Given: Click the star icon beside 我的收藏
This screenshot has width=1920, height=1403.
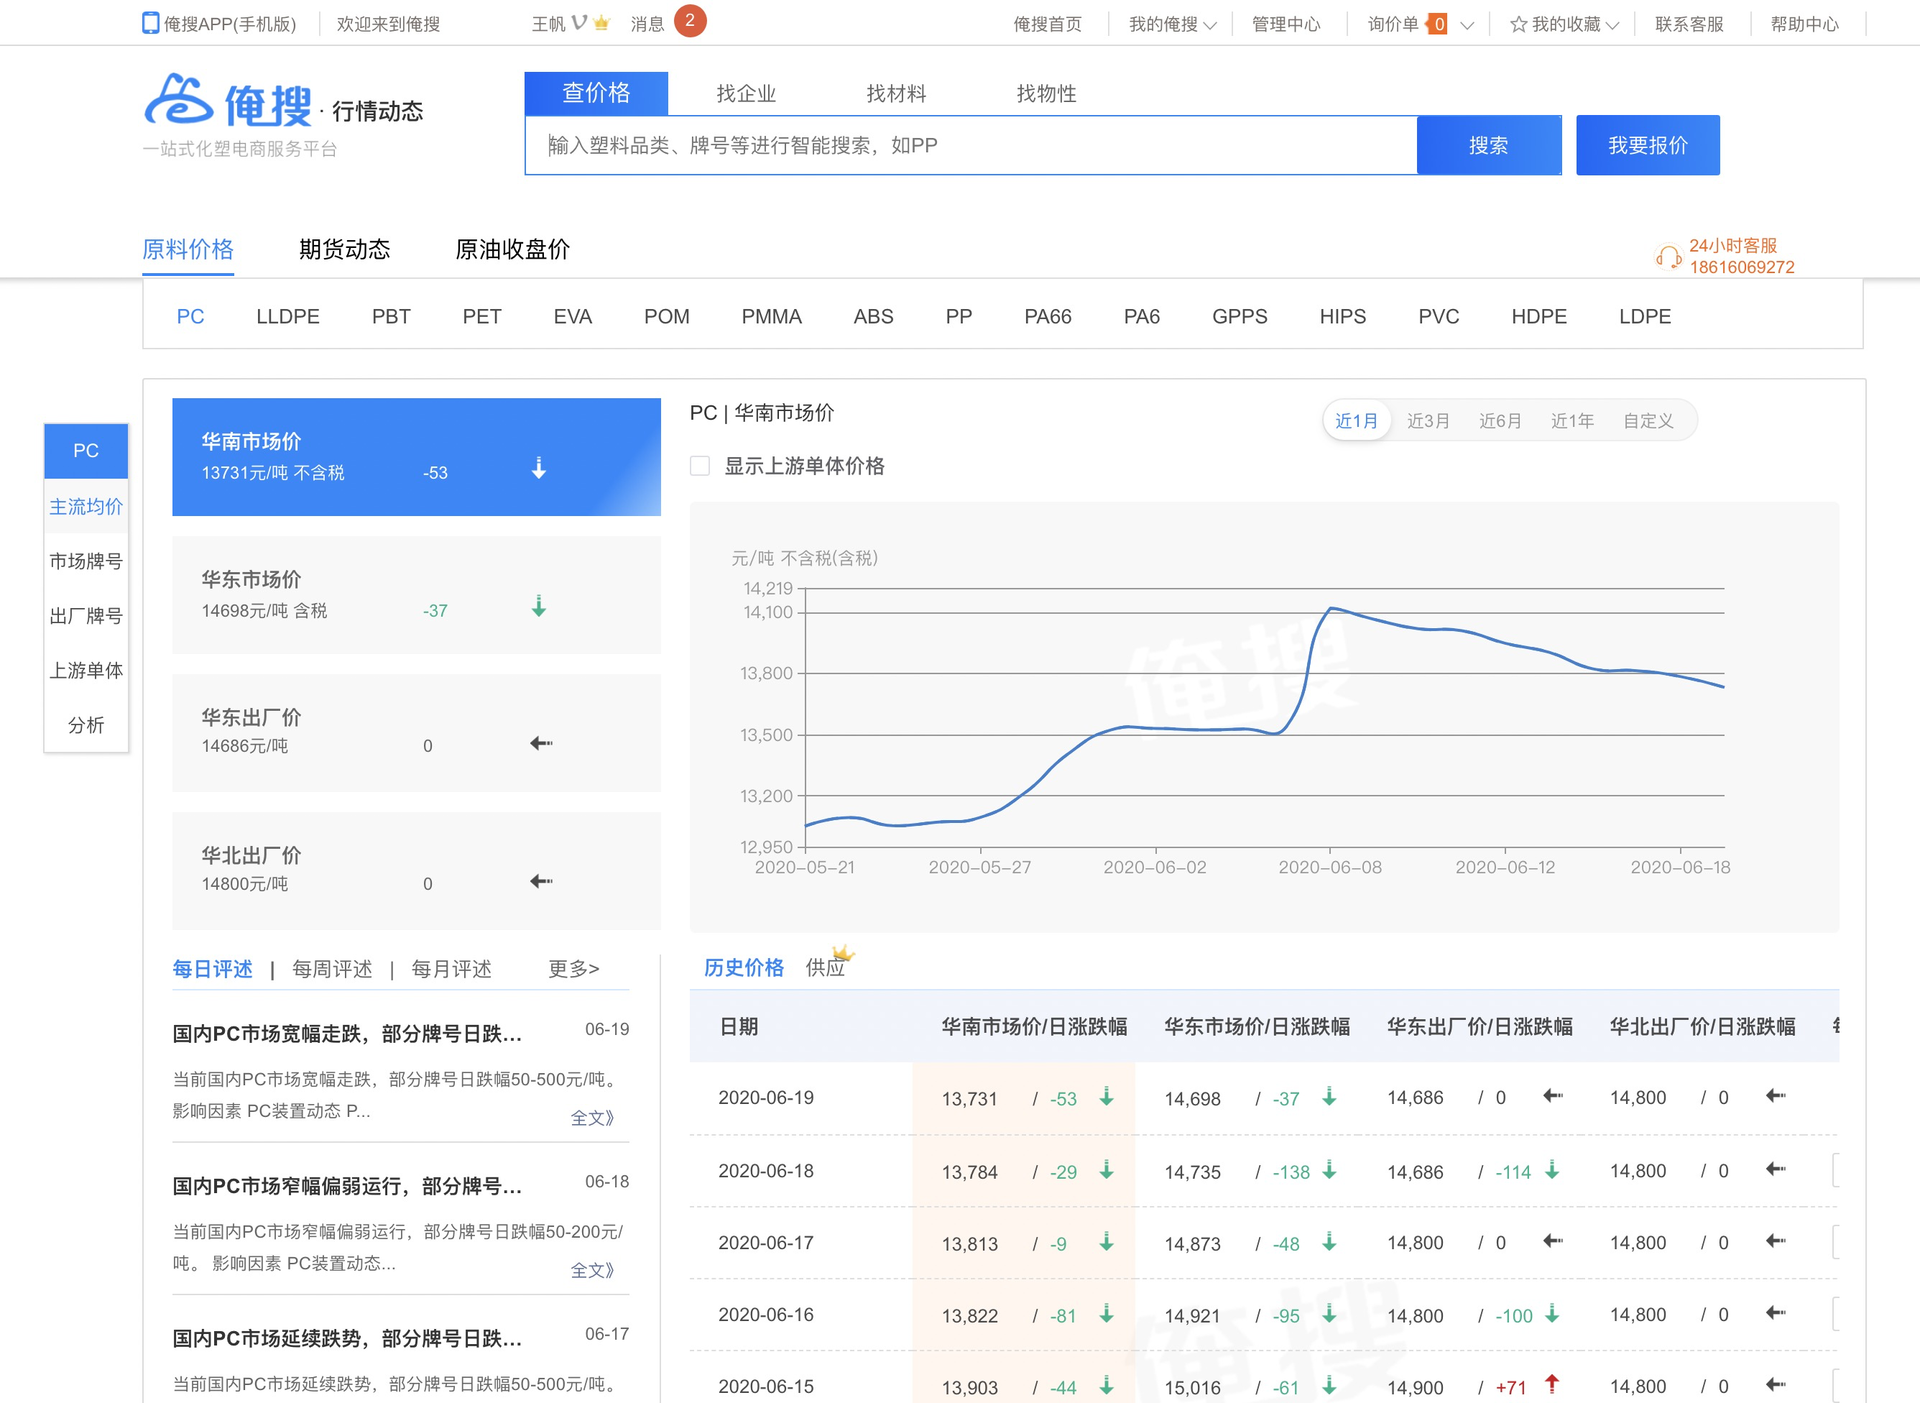Looking at the screenshot, I should [1518, 24].
